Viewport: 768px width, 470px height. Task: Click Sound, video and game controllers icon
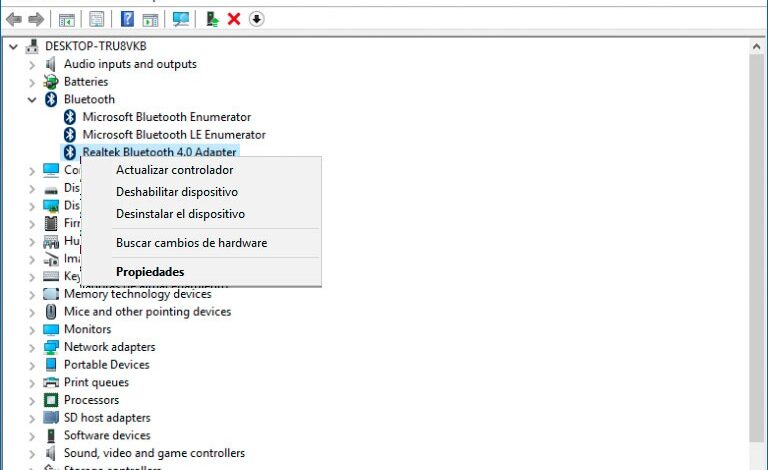(x=50, y=453)
